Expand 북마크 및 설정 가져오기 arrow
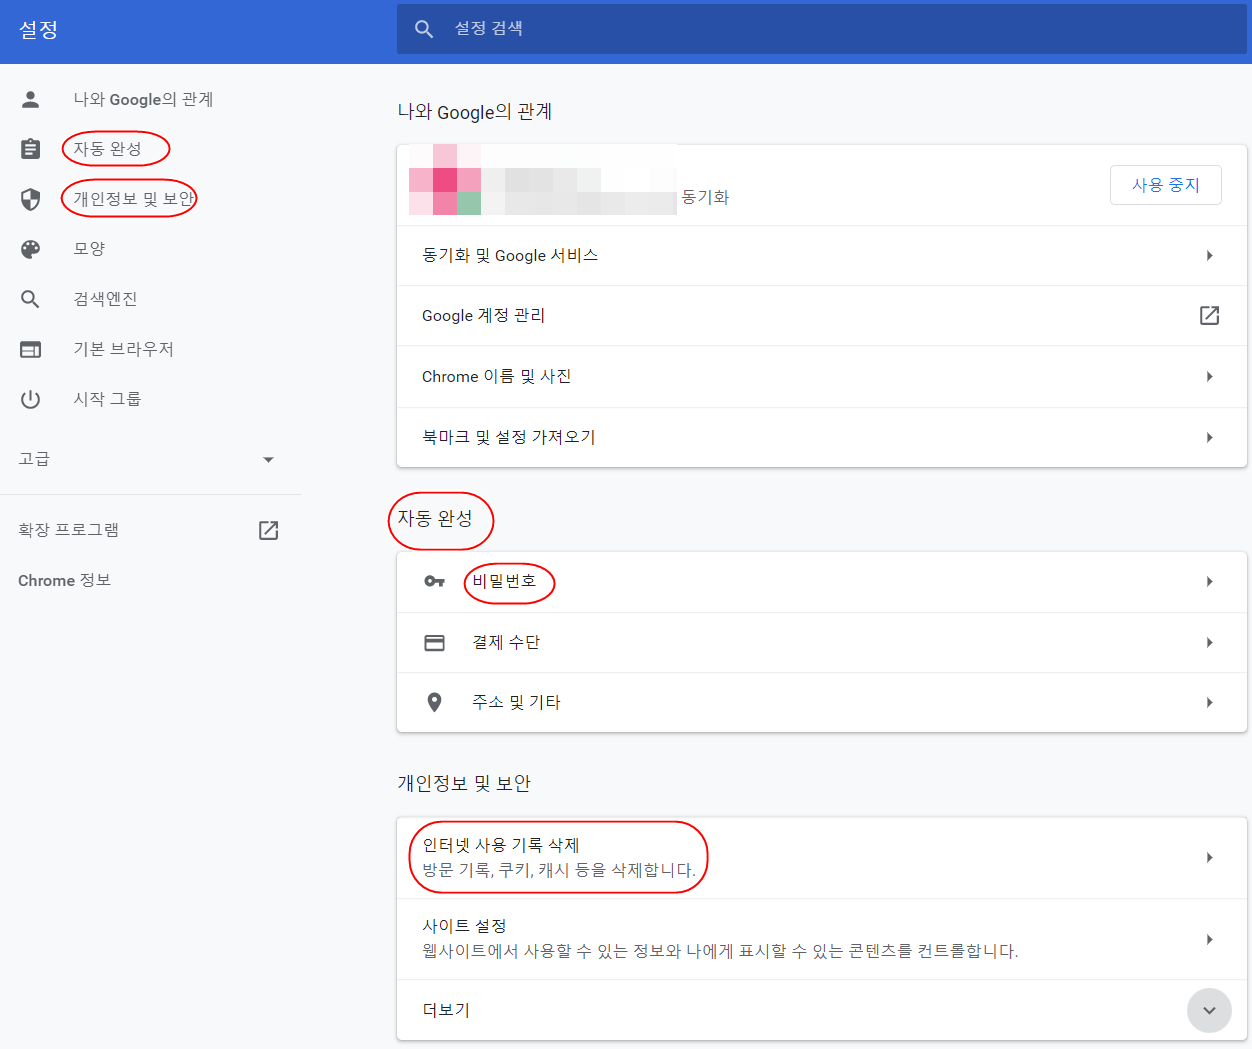Image resolution: width=1252 pixels, height=1049 pixels. (1209, 438)
